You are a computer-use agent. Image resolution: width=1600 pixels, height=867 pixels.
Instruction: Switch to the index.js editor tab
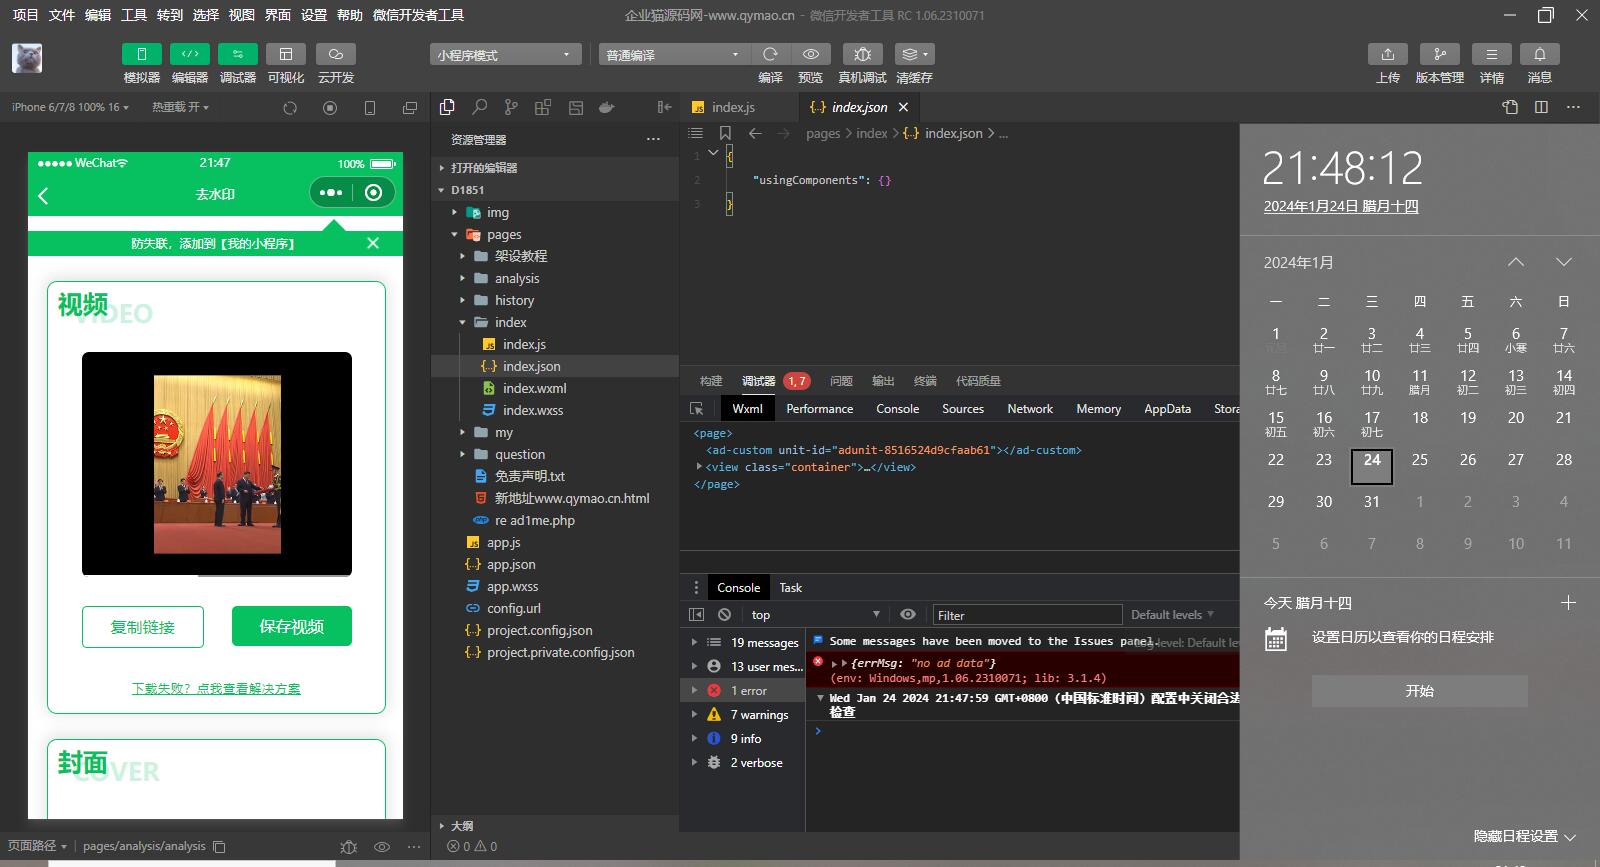732,107
